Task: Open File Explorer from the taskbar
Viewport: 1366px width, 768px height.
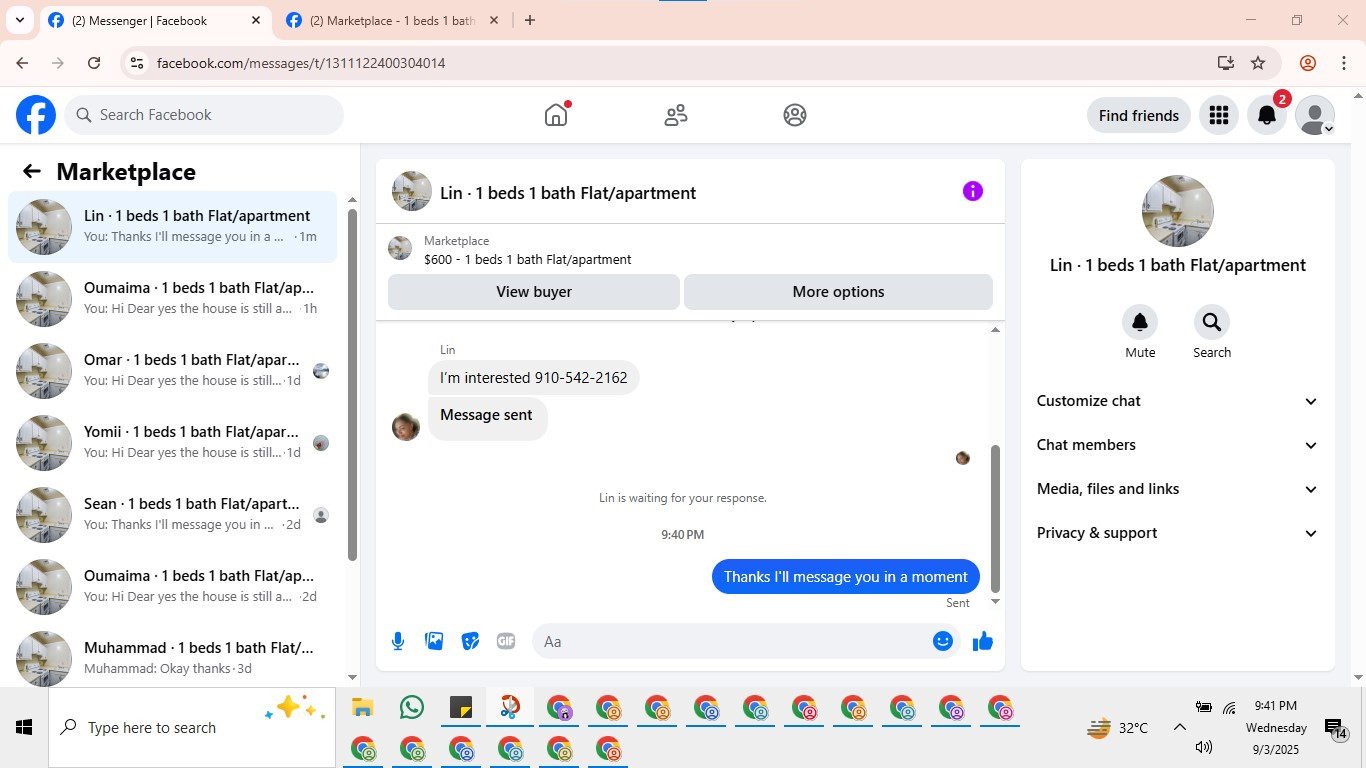Action: click(x=362, y=708)
